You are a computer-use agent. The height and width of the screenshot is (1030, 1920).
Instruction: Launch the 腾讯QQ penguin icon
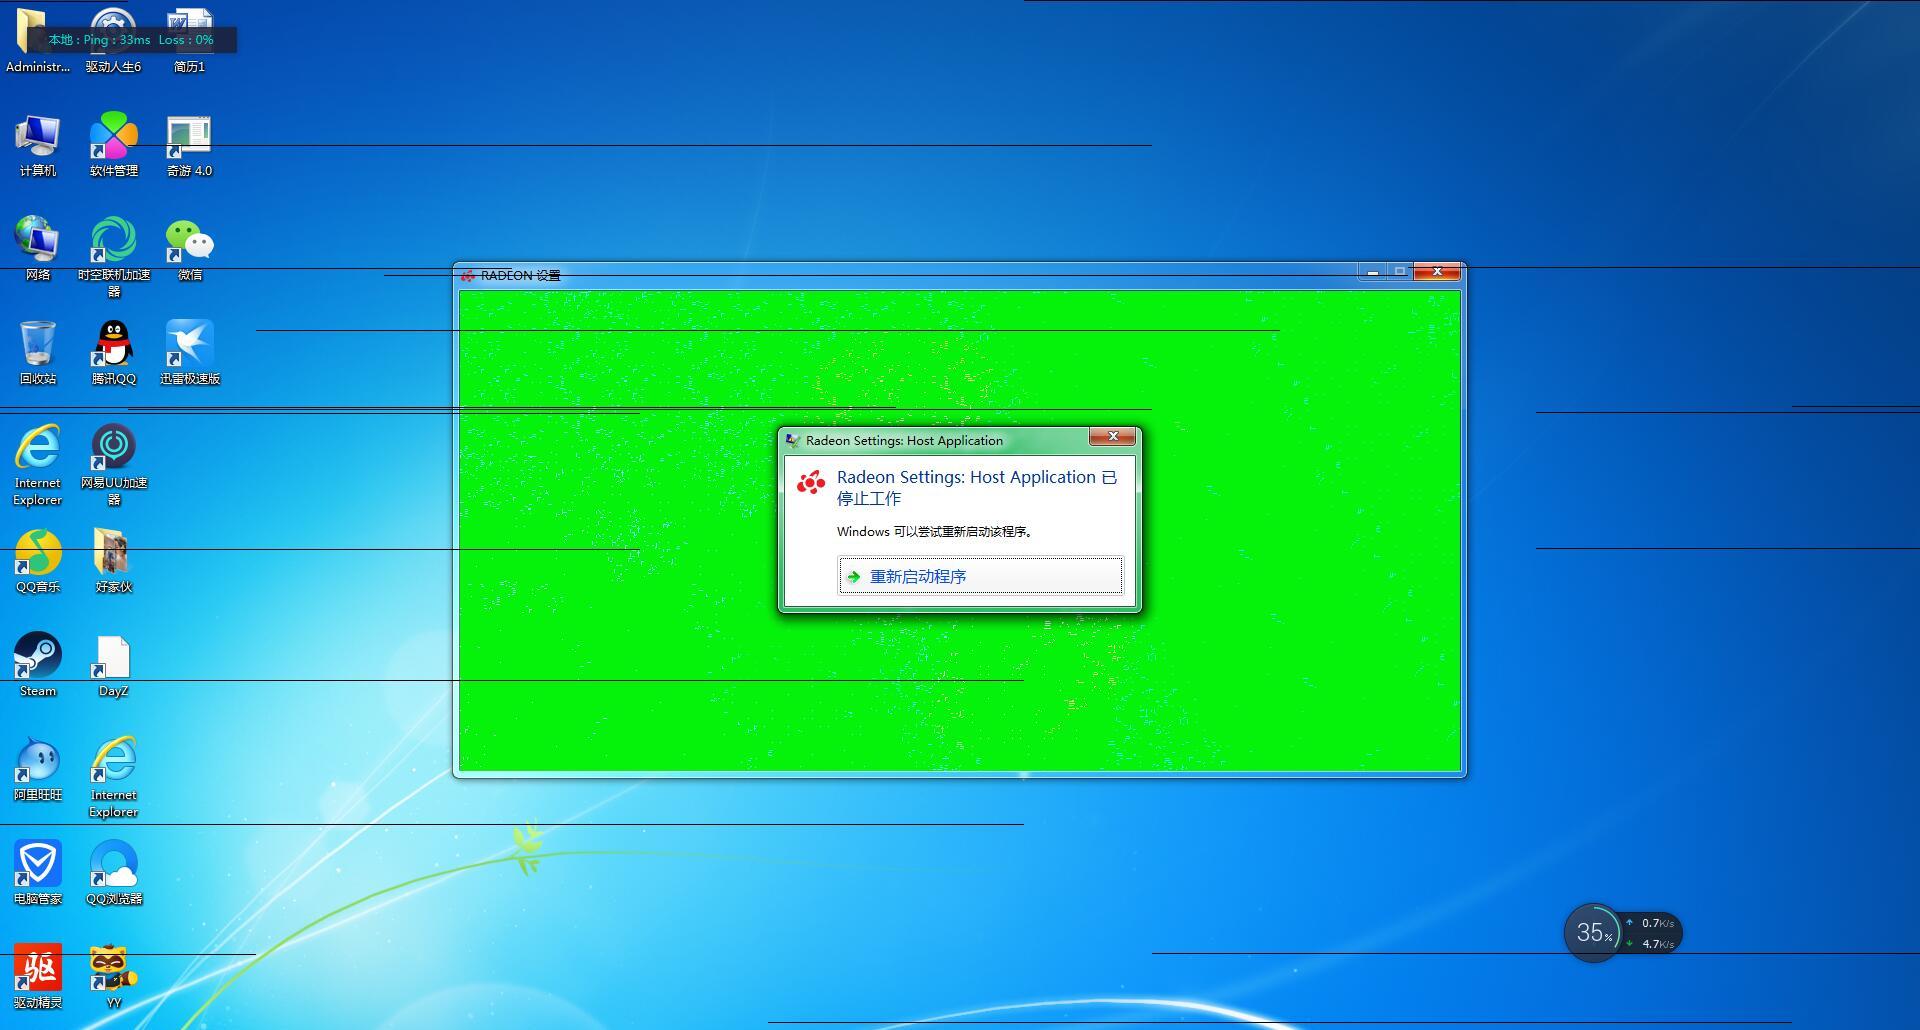(x=113, y=353)
